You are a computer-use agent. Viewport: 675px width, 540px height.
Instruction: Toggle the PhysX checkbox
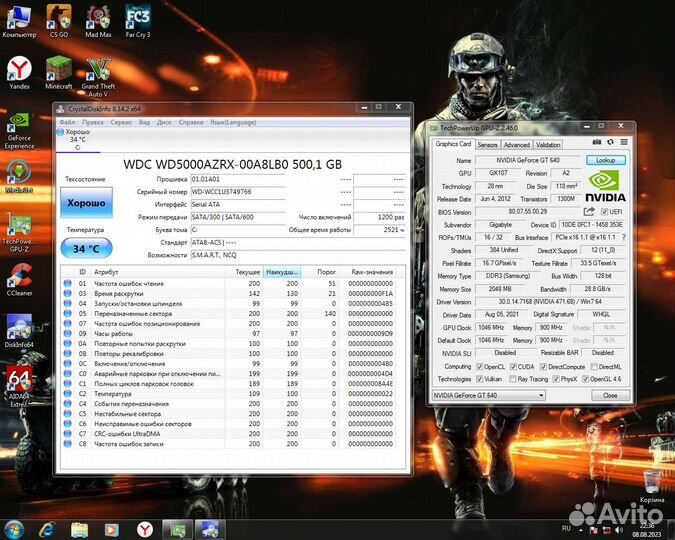coord(556,379)
